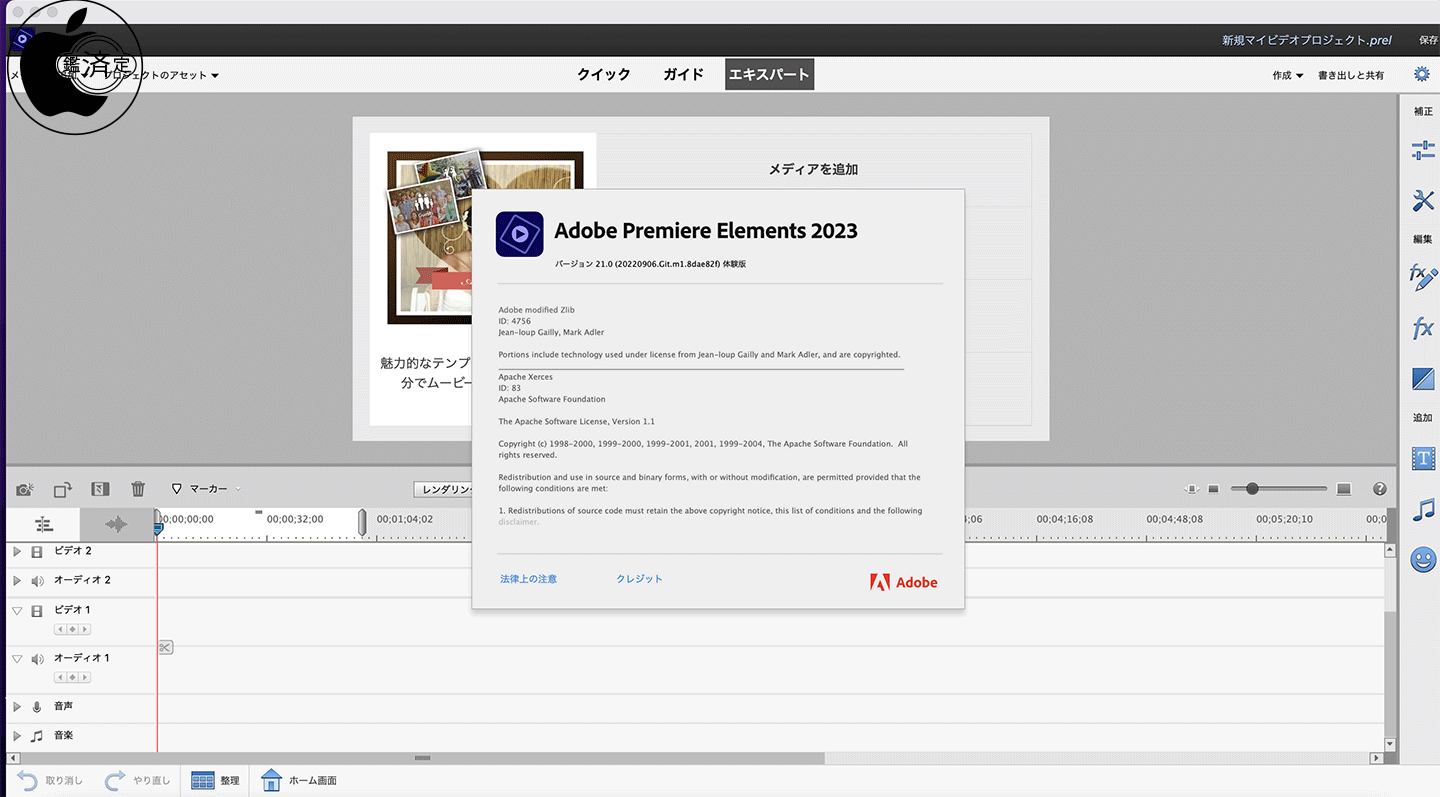The width and height of the screenshot is (1440, 797).
Task: Open Applied Effects fx pencil icon
Action: [1422, 278]
